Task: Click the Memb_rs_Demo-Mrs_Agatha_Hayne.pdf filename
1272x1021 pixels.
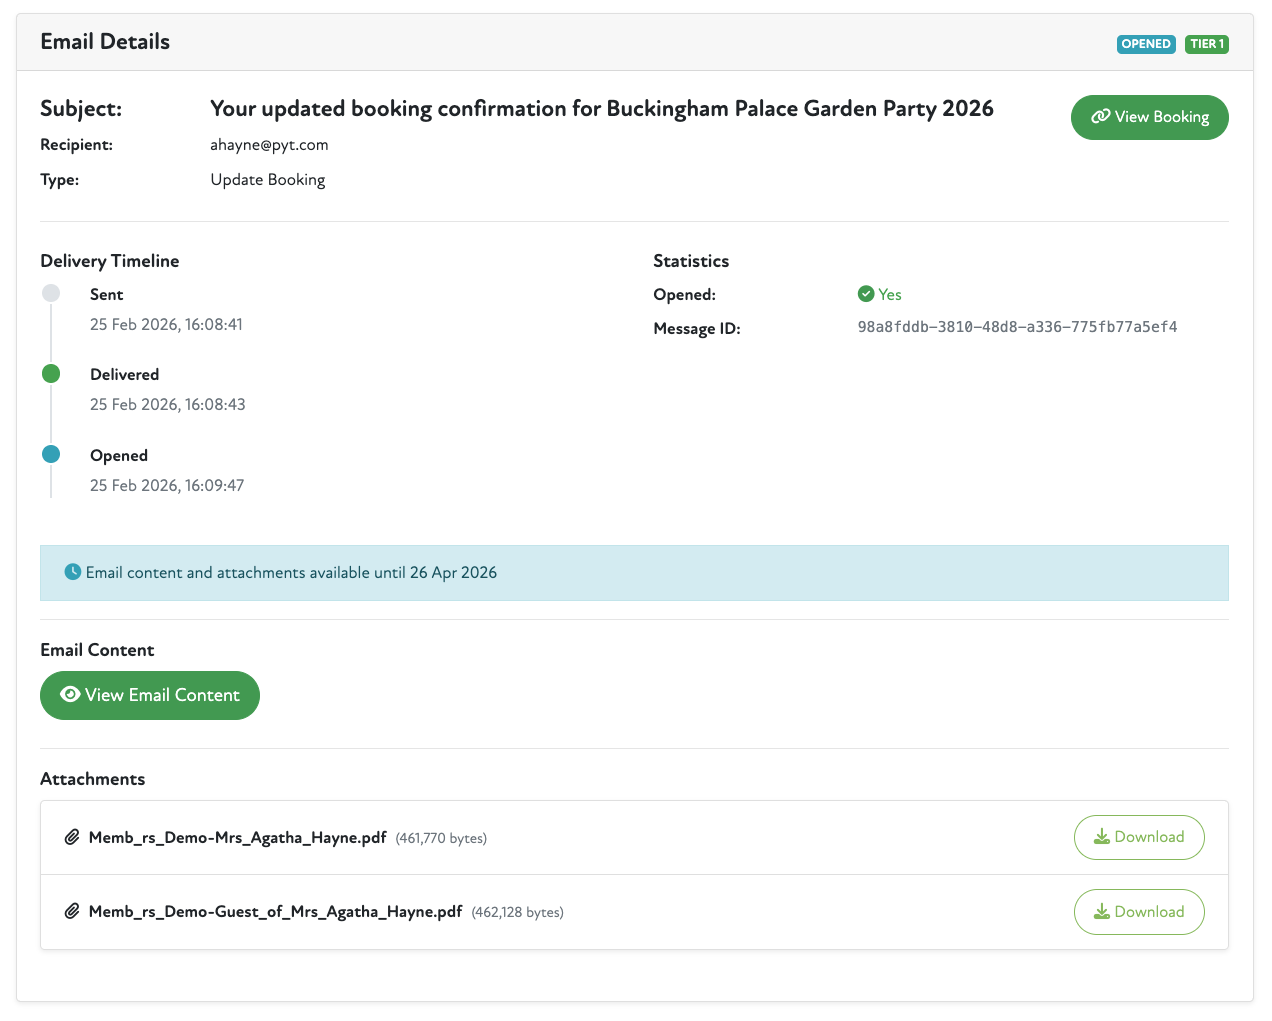Action: point(237,838)
